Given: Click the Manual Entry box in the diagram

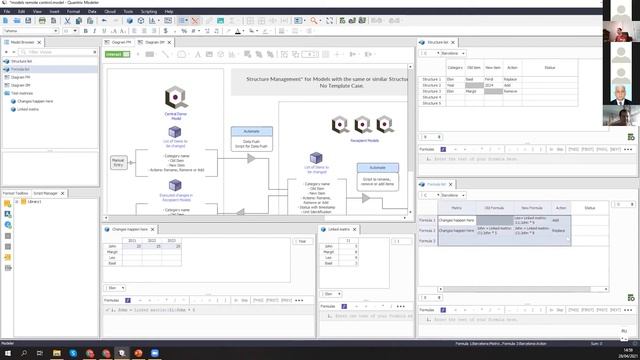Looking at the screenshot, I should click(118, 162).
